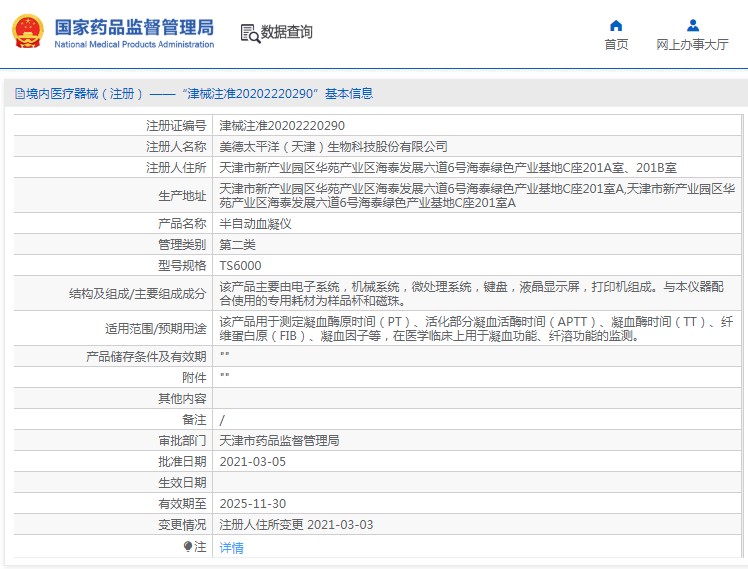The image size is (748, 569).
Task: Select model value TS6000
Action: (x=240, y=266)
